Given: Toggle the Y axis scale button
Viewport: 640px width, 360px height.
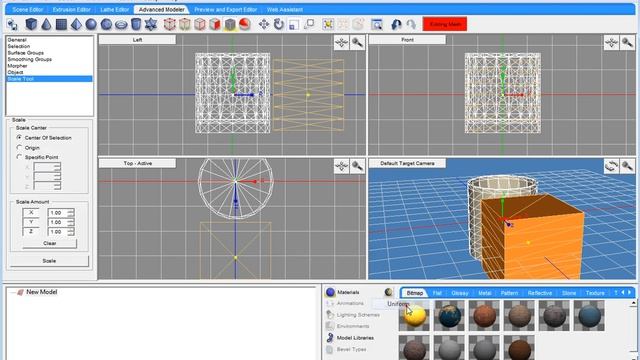Looking at the screenshot, I should 31,222.
